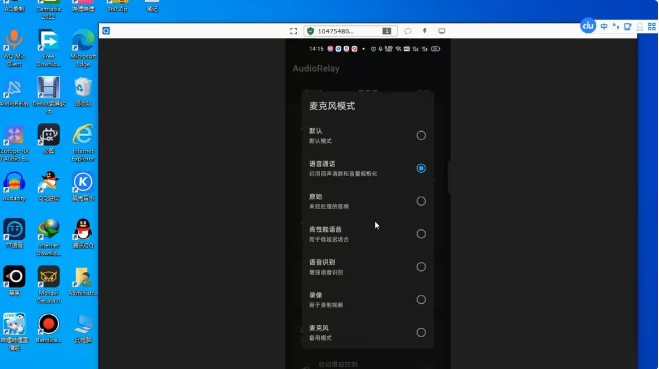659x369 pixels.
Task: Click the fullscreen icon in the remote toolbar
Action: point(293,31)
